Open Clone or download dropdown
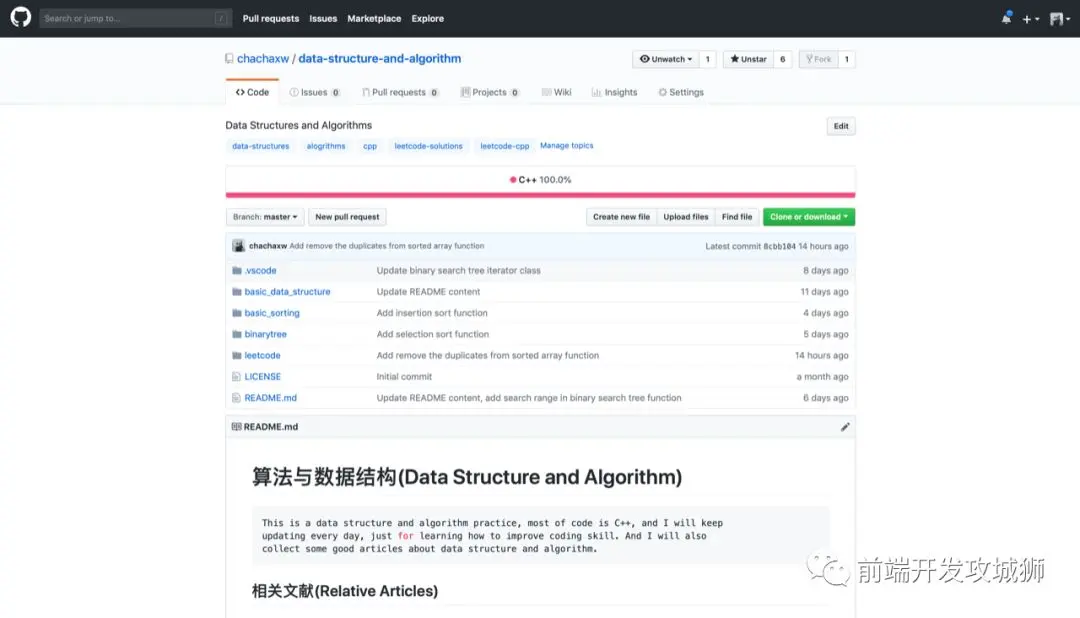 click(x=809, y=217)
